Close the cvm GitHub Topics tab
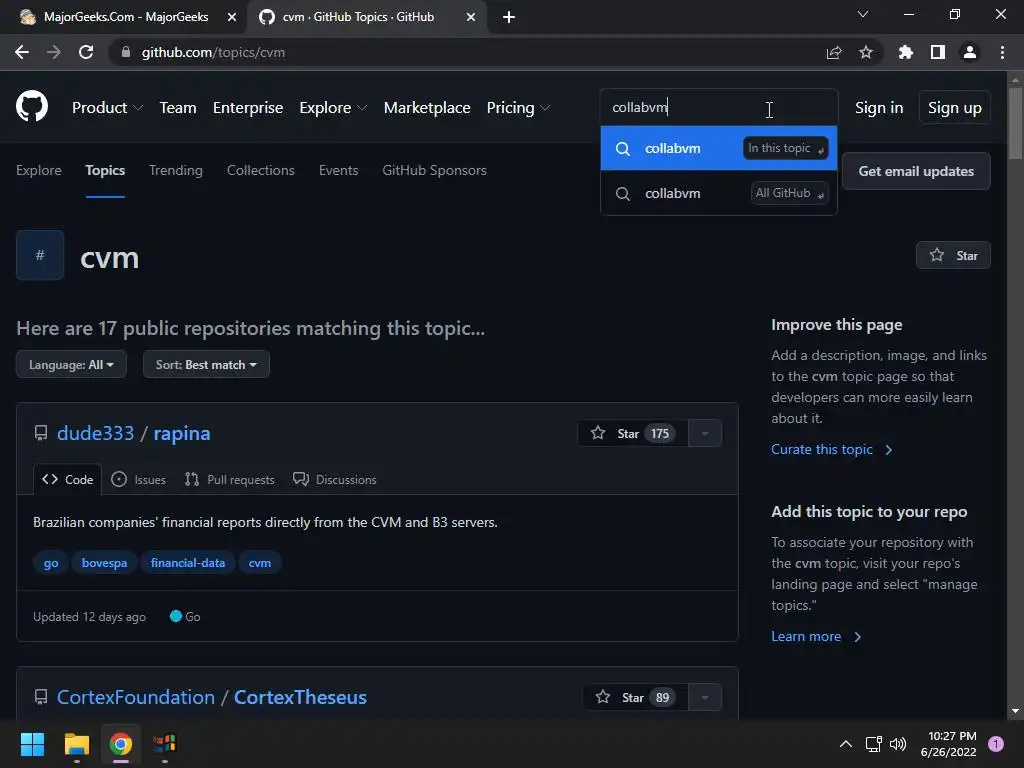This screenshot has width=1024, height=768. coord(471,17)
